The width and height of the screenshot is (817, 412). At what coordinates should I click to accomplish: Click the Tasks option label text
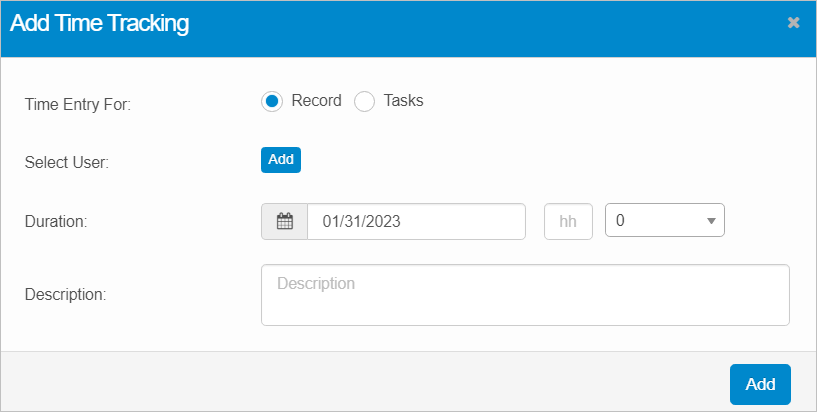pos(403,101)
